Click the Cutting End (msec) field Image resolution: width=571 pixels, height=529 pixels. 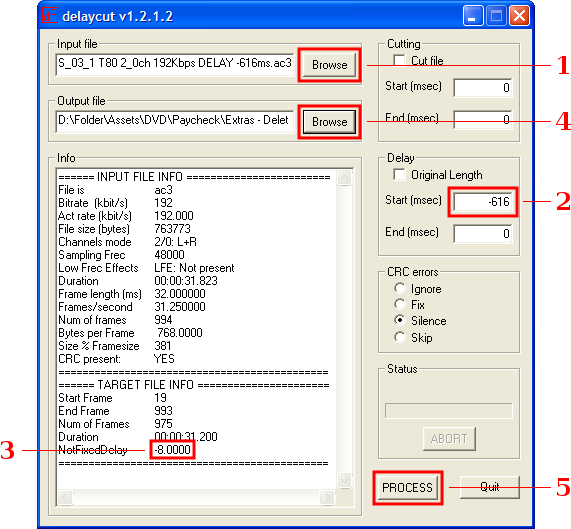pos(483,119)
